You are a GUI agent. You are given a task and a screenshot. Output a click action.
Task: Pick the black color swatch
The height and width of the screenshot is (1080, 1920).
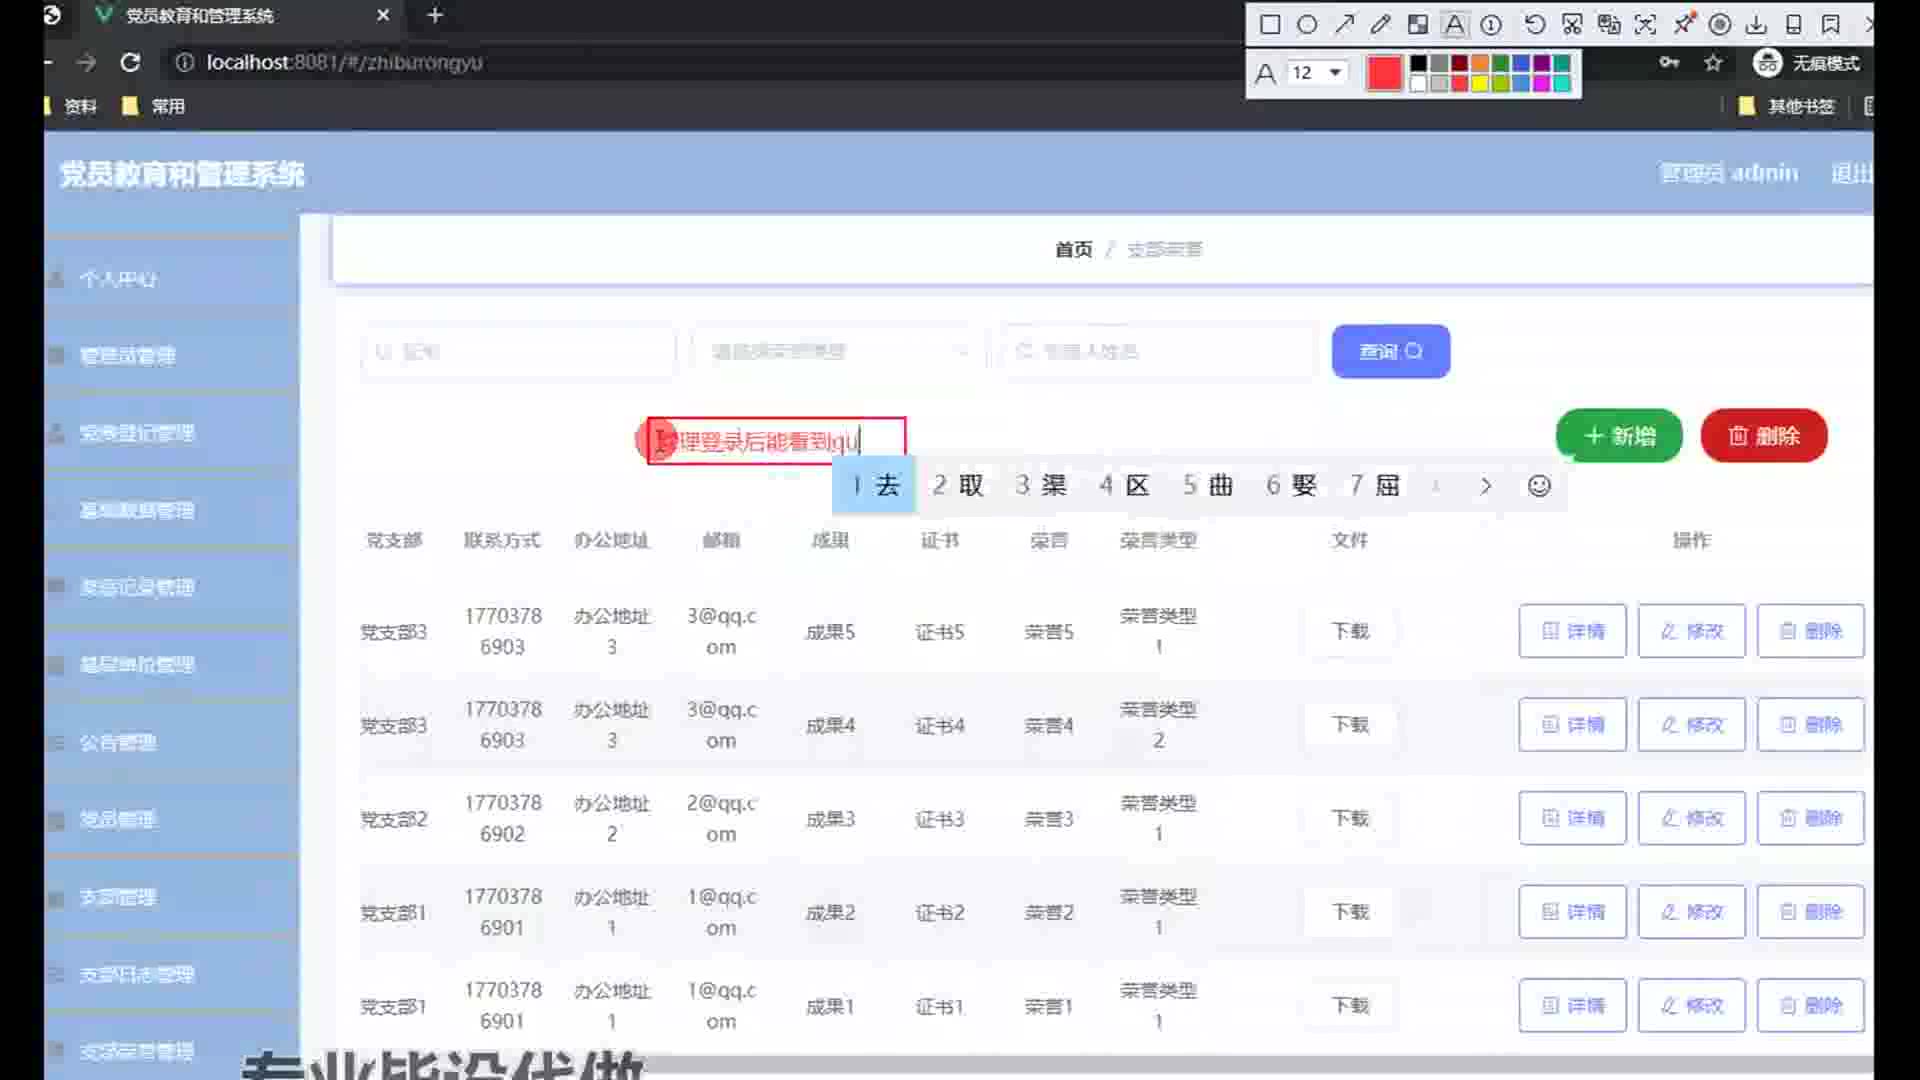[x=1418, y=64]
